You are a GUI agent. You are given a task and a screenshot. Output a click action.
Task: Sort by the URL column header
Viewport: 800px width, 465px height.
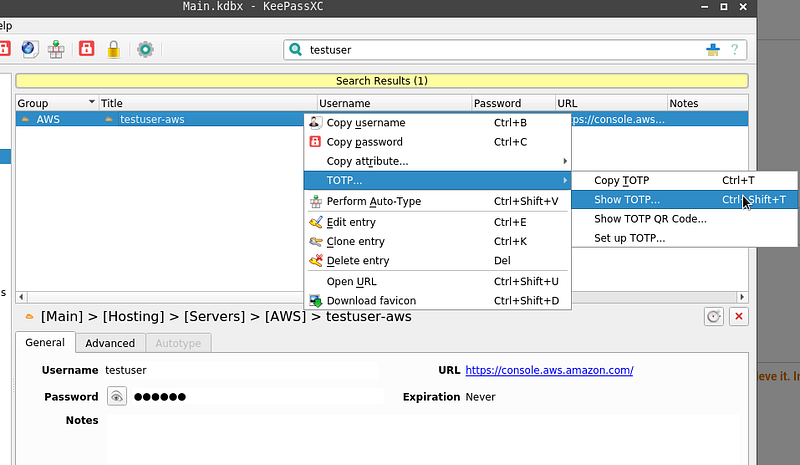tap(611, 103)
